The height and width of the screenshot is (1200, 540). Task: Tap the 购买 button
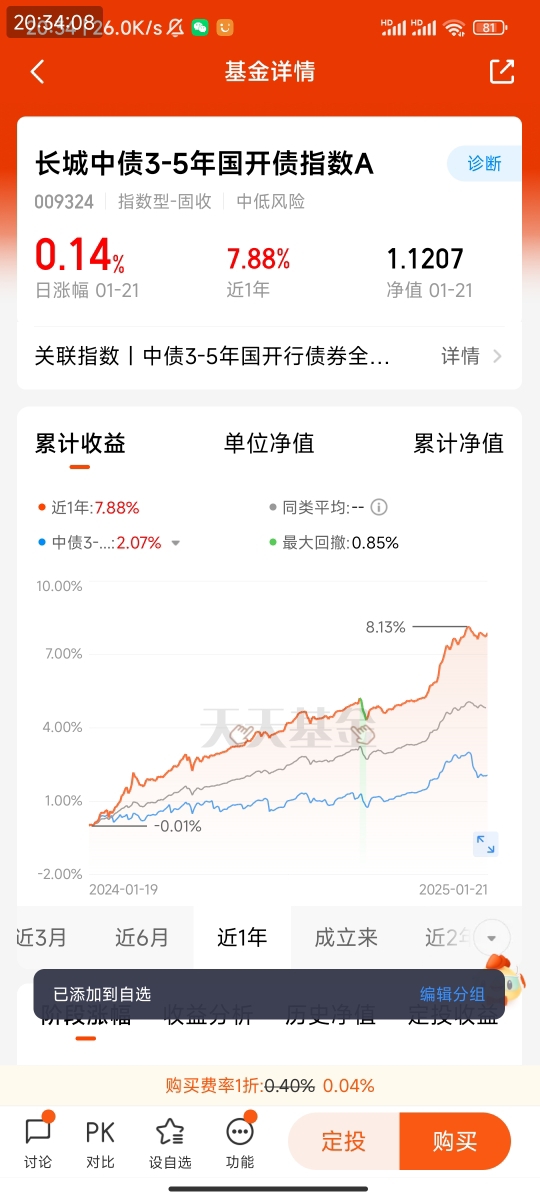click(455, 1141)
